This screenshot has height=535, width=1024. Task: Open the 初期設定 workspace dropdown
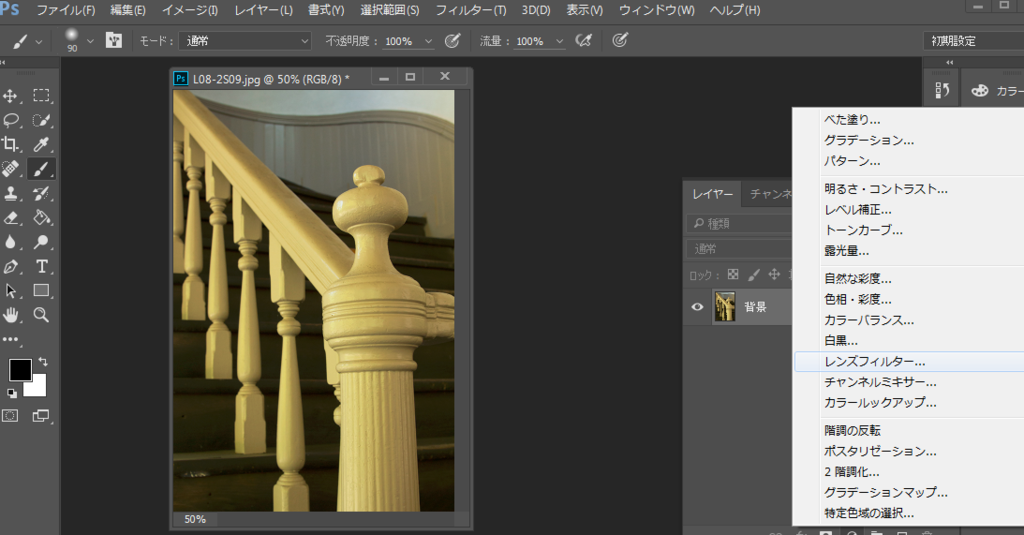click(974, 41)
